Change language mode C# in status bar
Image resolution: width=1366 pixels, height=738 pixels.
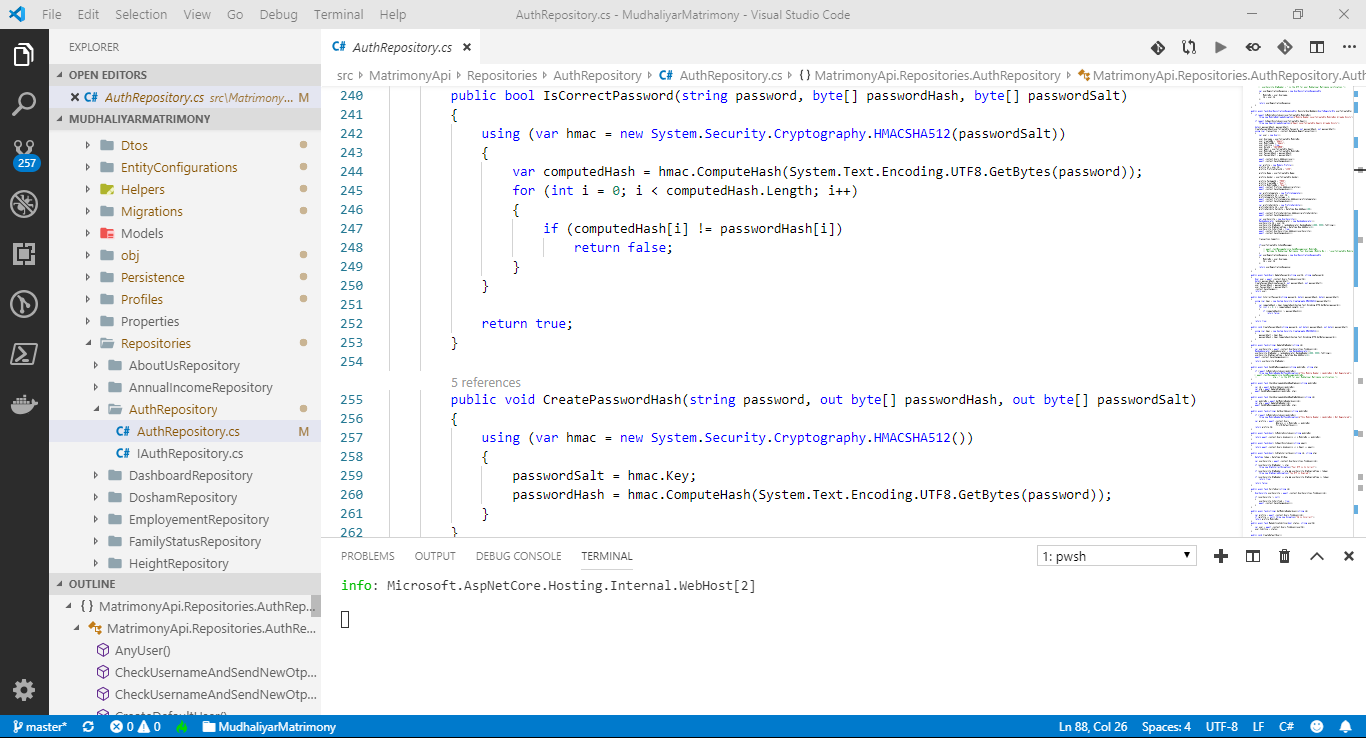tap(1286, 727)
